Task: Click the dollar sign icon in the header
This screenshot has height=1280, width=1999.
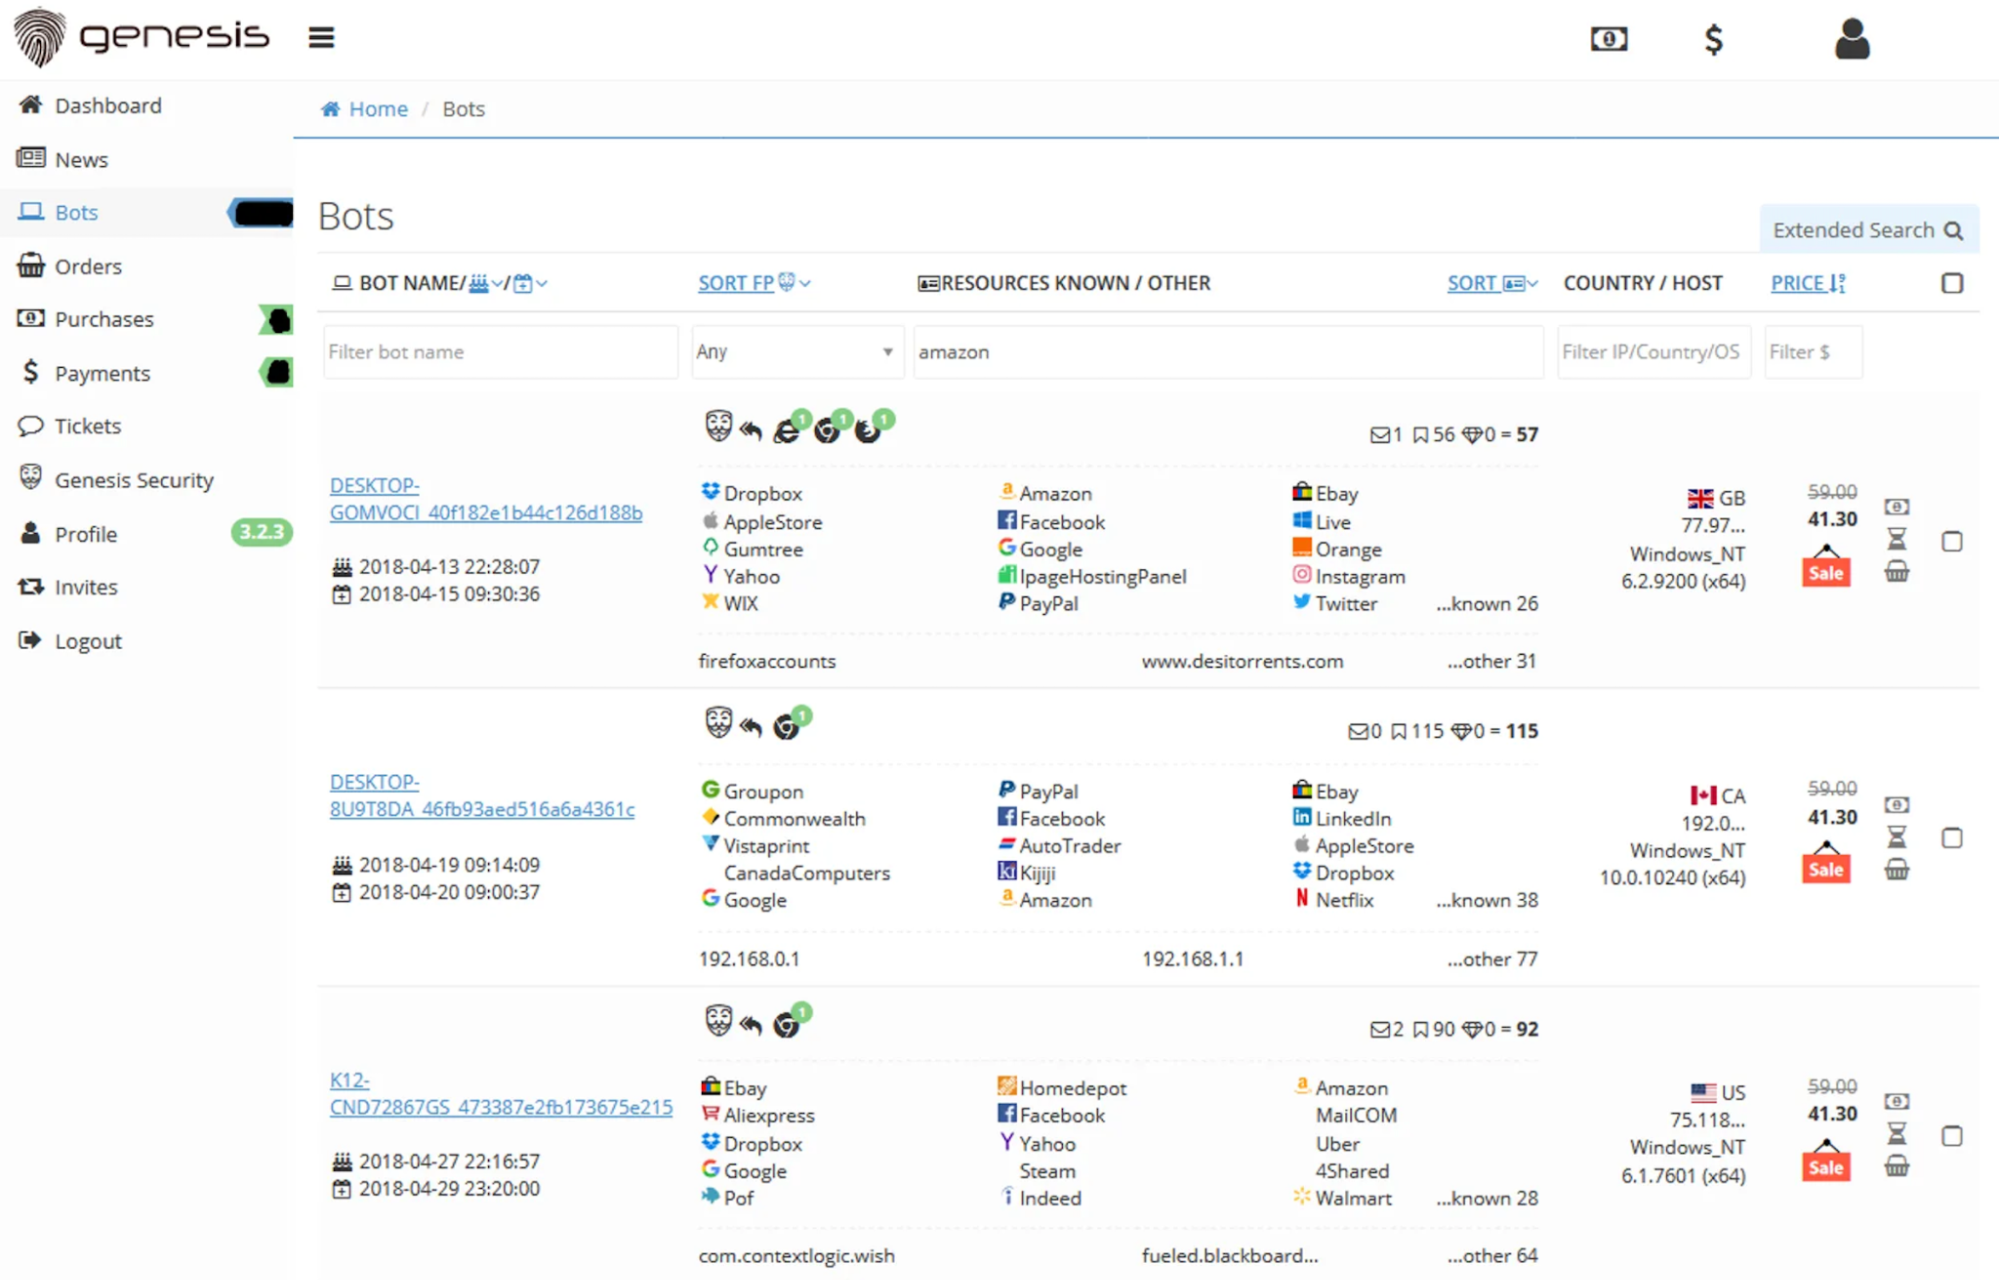Action: click(1713, 40)
